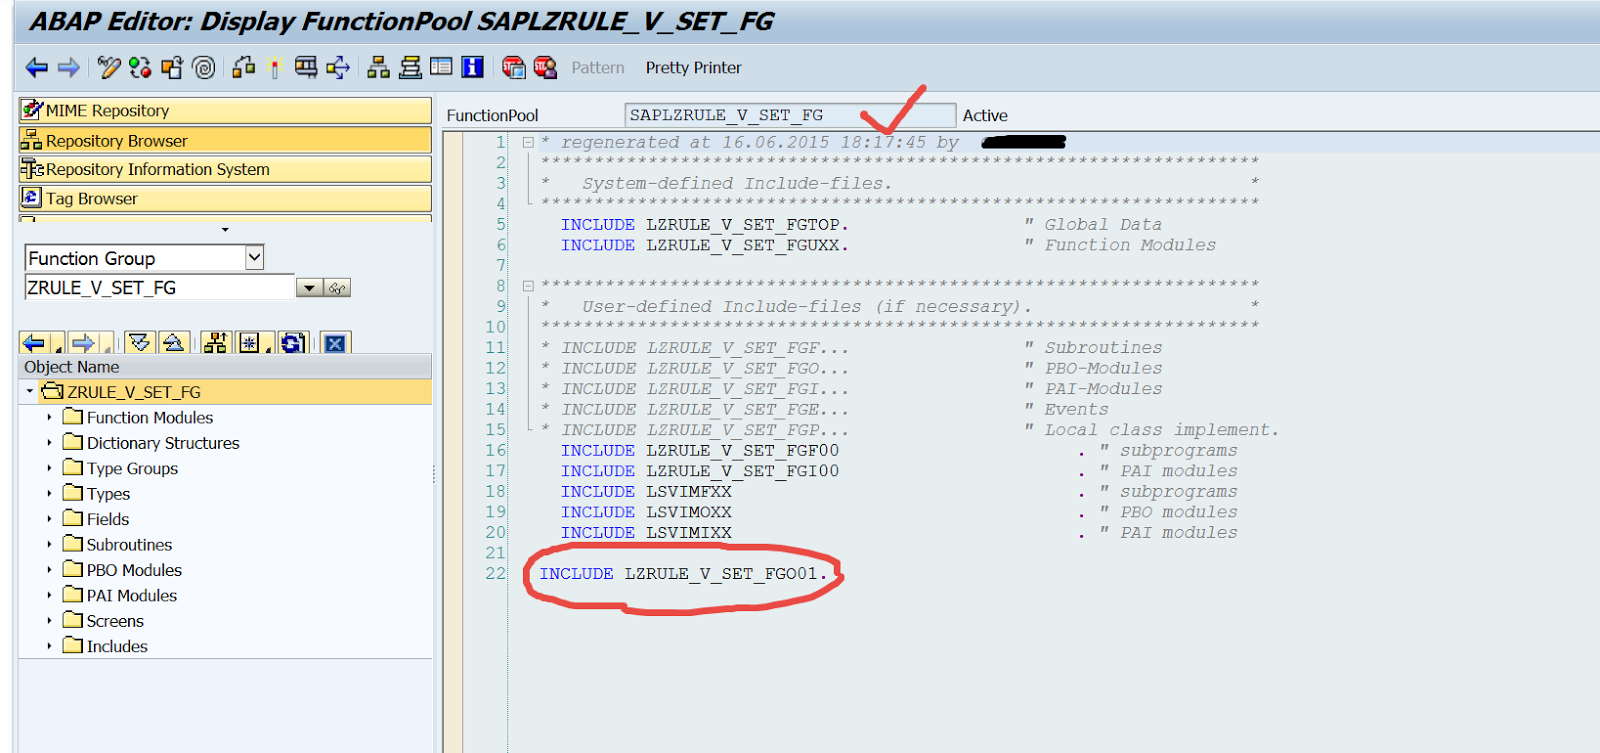Image resolution: width=1600 pixels, height=753 pixels.
Task: Expand the Function Modules folder
Action: click(x=49, y=417)
